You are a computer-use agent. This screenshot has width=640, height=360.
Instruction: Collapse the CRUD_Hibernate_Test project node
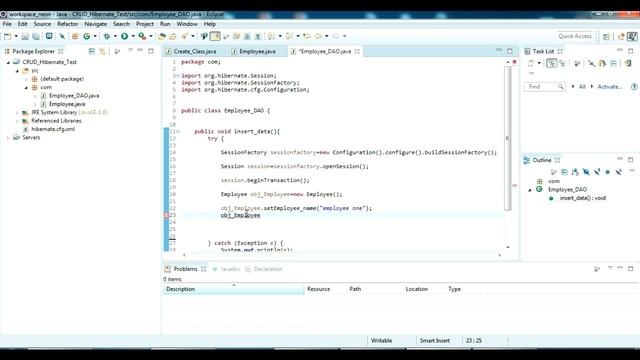(x=8, y=62)
